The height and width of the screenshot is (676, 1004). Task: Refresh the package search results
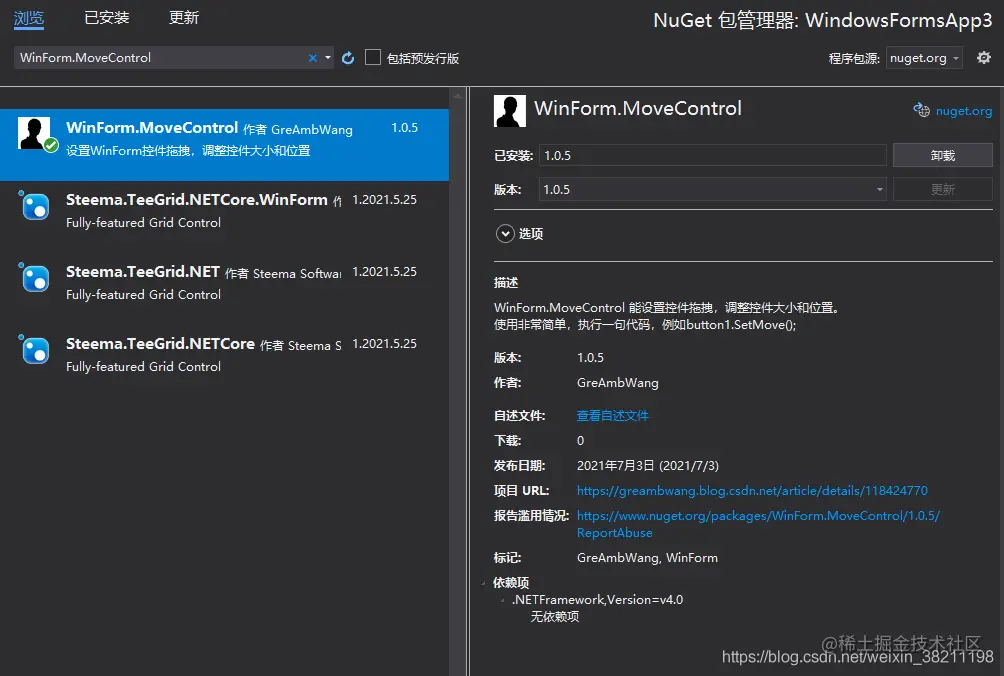pos(348,58)
